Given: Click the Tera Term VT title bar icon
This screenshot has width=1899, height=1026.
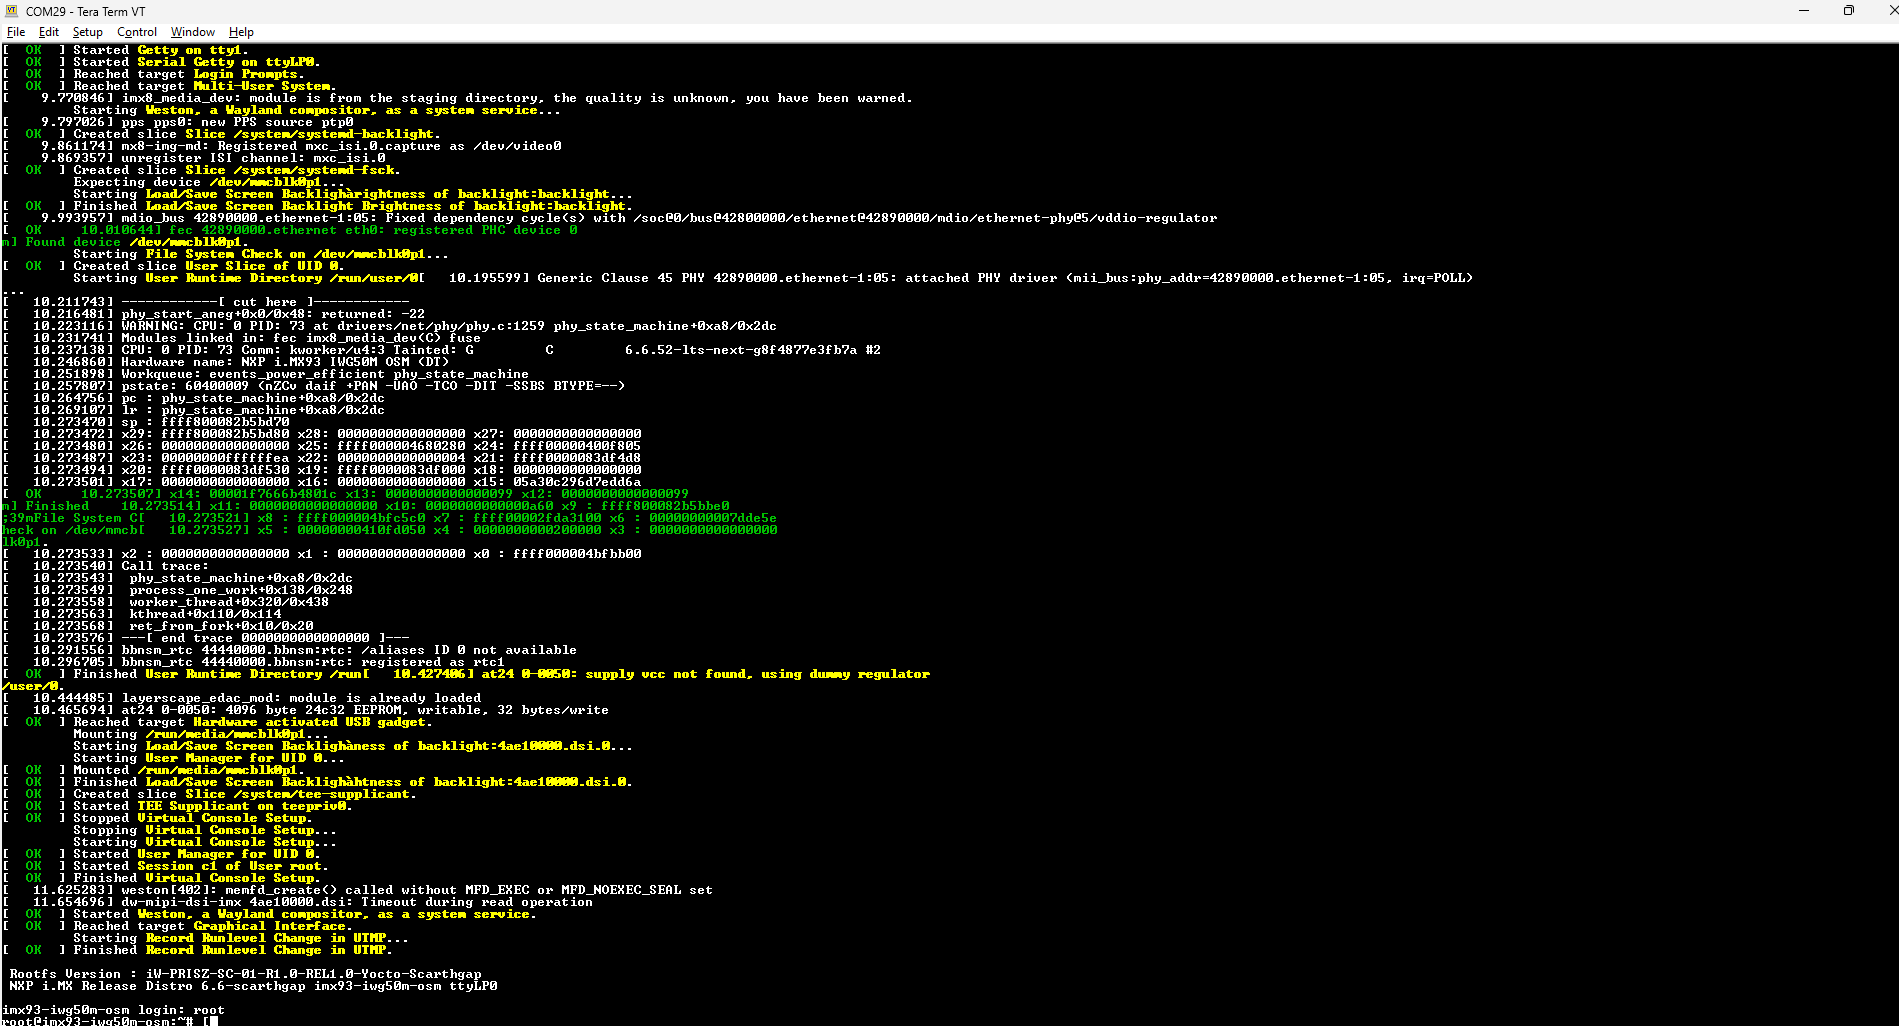Looking at the screenshot, I should point(12,11).
